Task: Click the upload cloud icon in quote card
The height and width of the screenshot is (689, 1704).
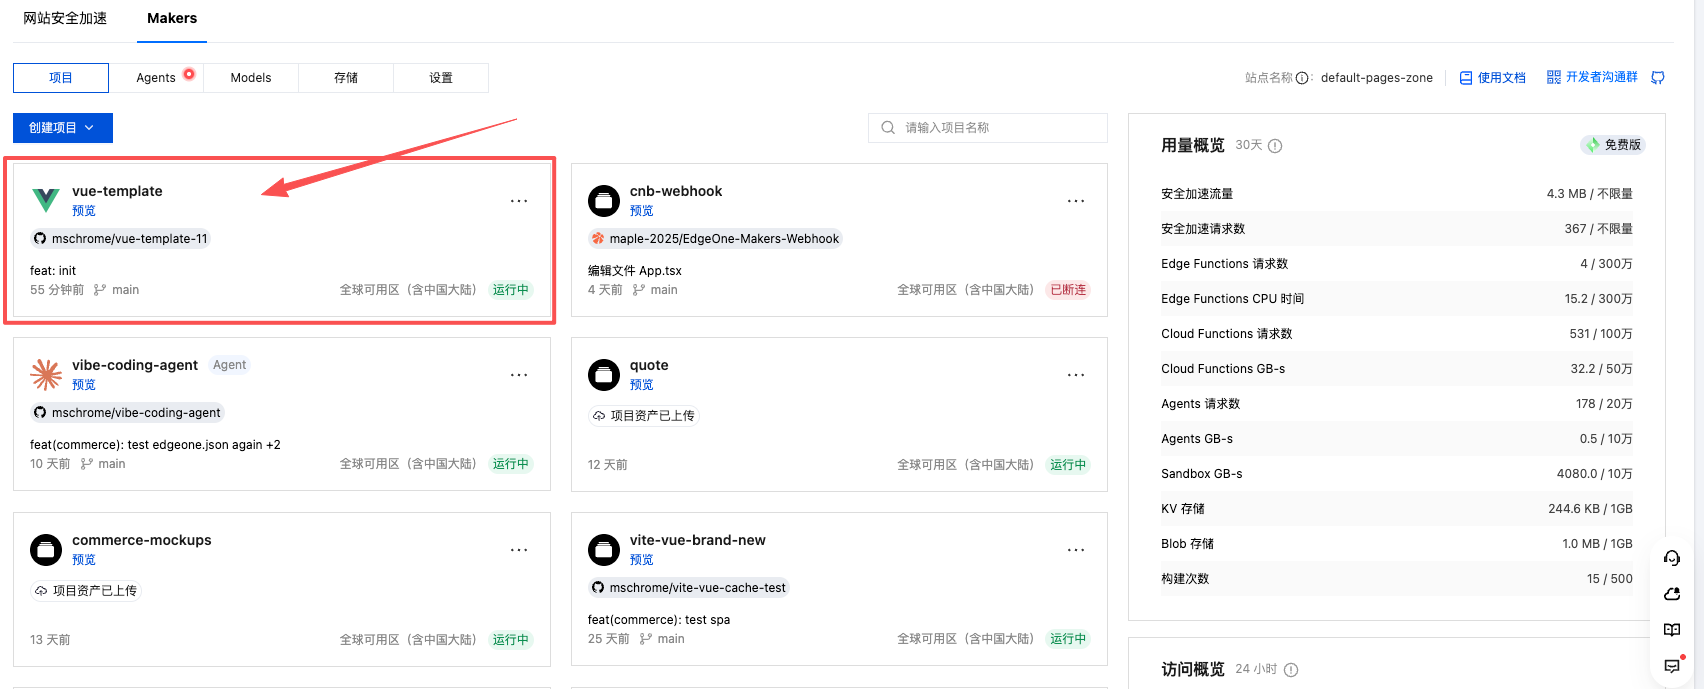Action: pyautogui.click(x=599, y=416)
